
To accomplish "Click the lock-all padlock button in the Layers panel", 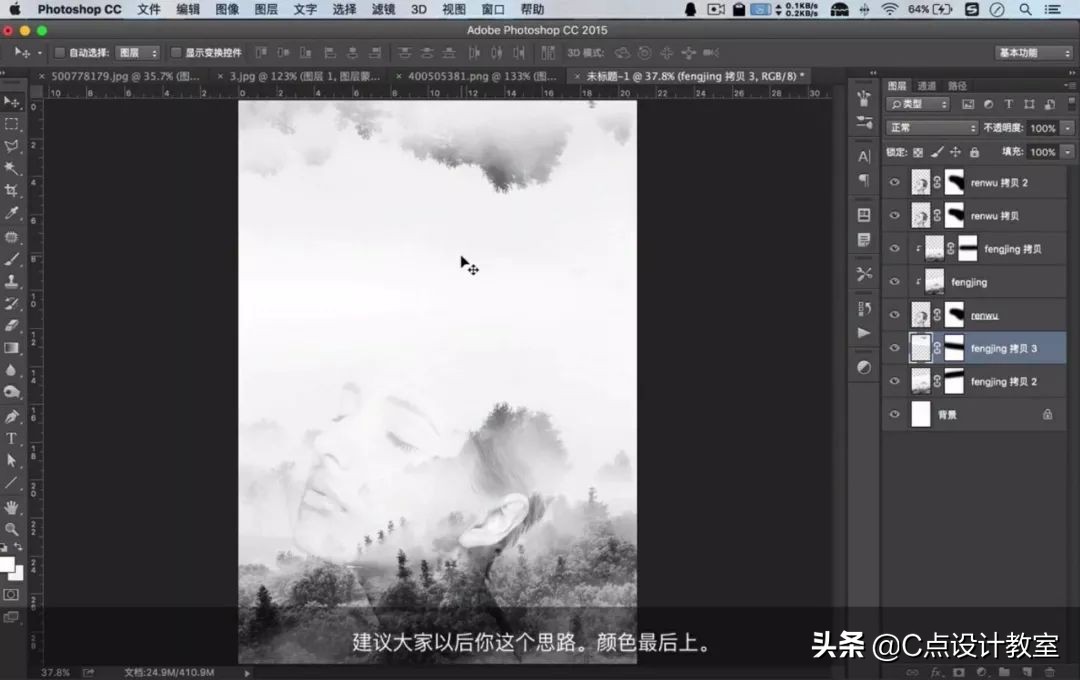I will 975,152.
